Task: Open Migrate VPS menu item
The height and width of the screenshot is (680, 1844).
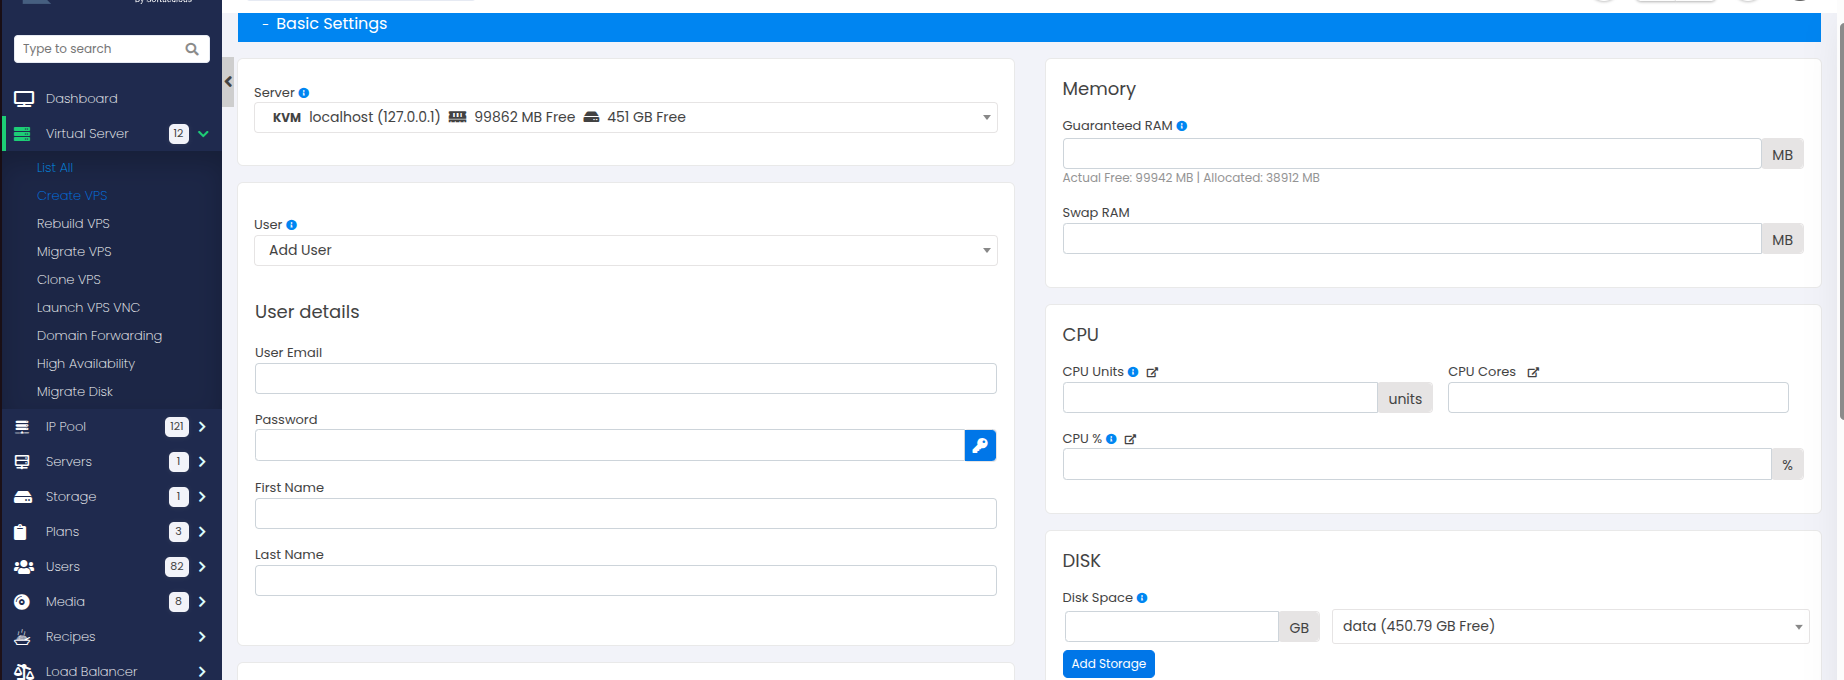Action: pos(74,252)
